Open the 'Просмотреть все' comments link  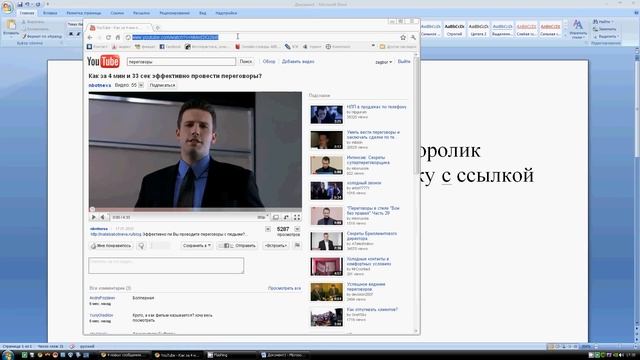click(x=284, y=288)
